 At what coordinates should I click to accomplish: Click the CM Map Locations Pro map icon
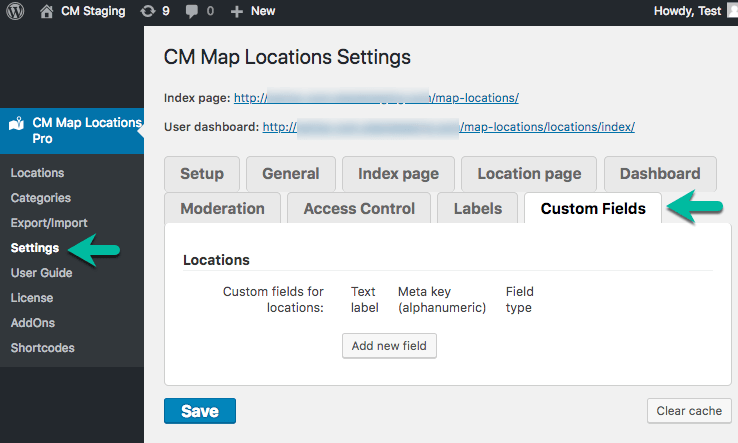(x=17, y=125)
